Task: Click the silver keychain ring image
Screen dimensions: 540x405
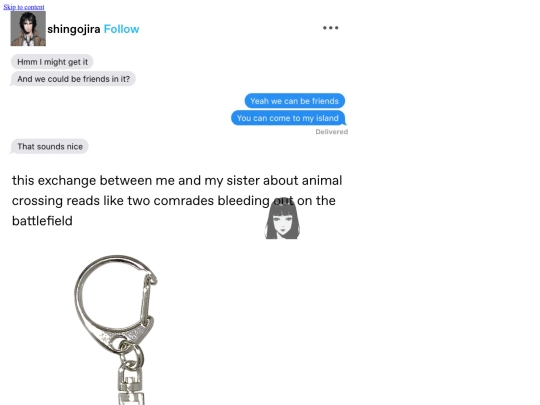Action: (115, 330)
